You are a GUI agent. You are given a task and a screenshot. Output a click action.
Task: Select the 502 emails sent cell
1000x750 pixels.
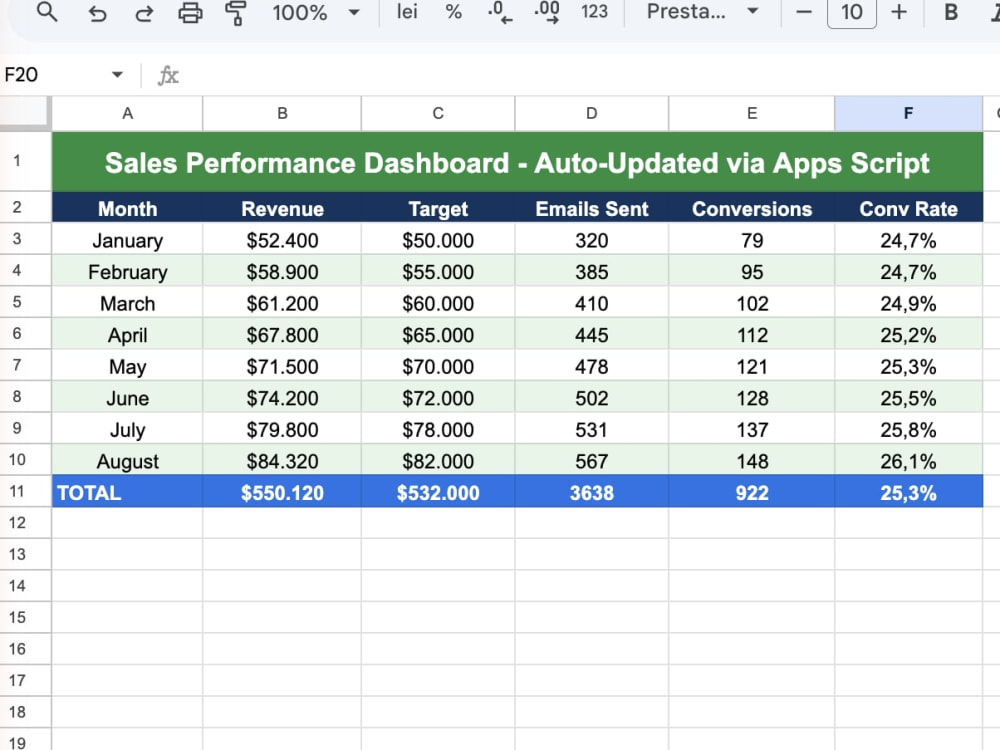(592, 398)
